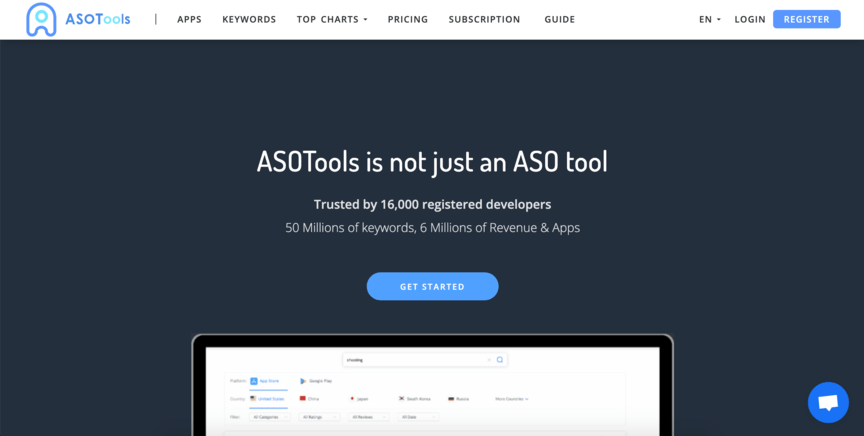Expand More Countries in preview
The image size is (864, 436).
click(512, 399)
